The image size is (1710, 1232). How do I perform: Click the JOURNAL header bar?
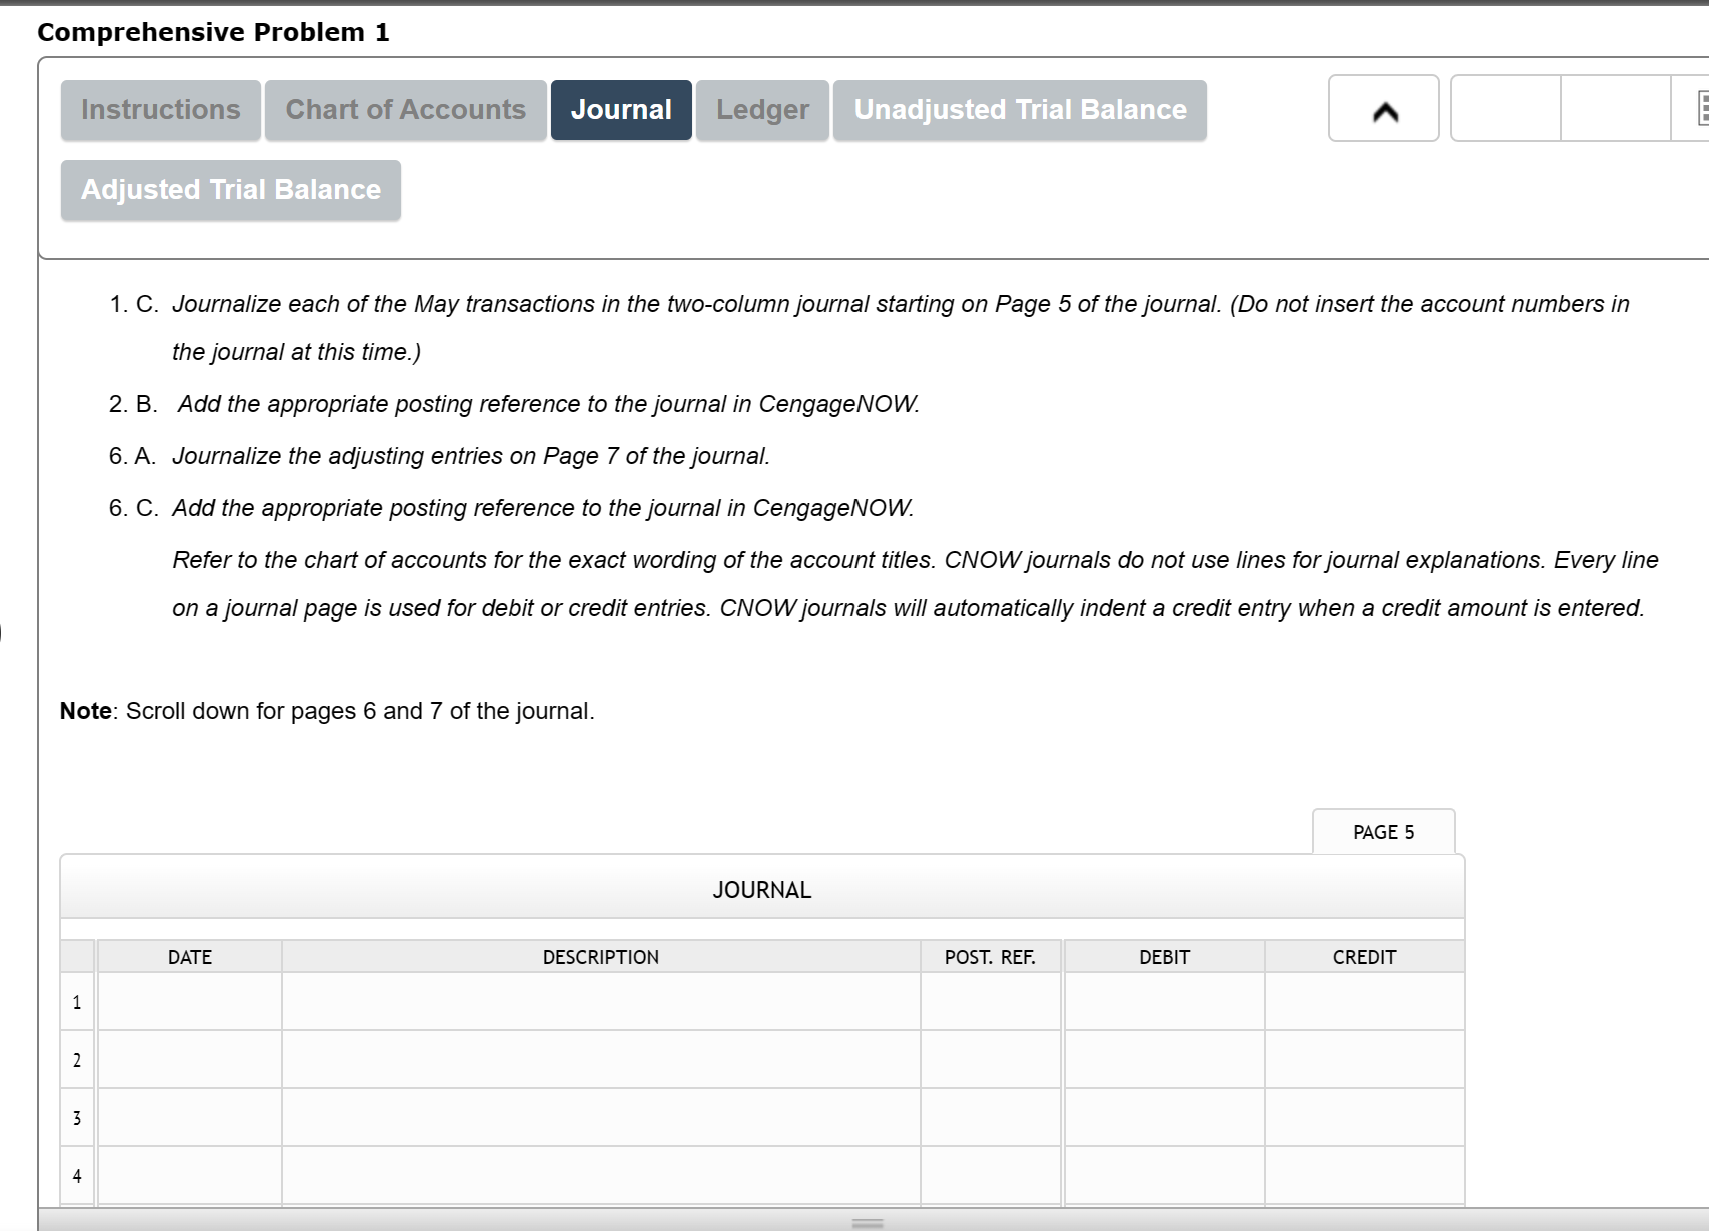tap(761, 889)
